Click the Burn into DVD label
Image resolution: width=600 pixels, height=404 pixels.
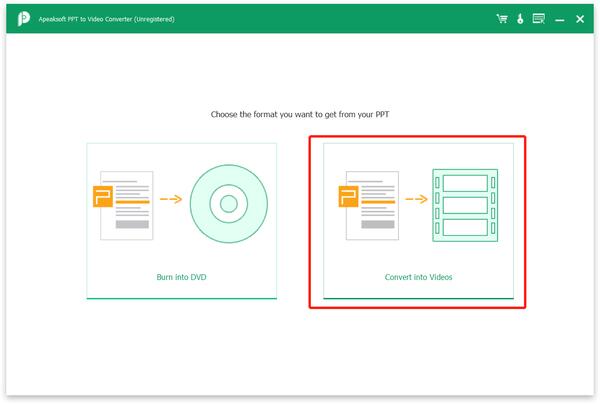(181, 277)
